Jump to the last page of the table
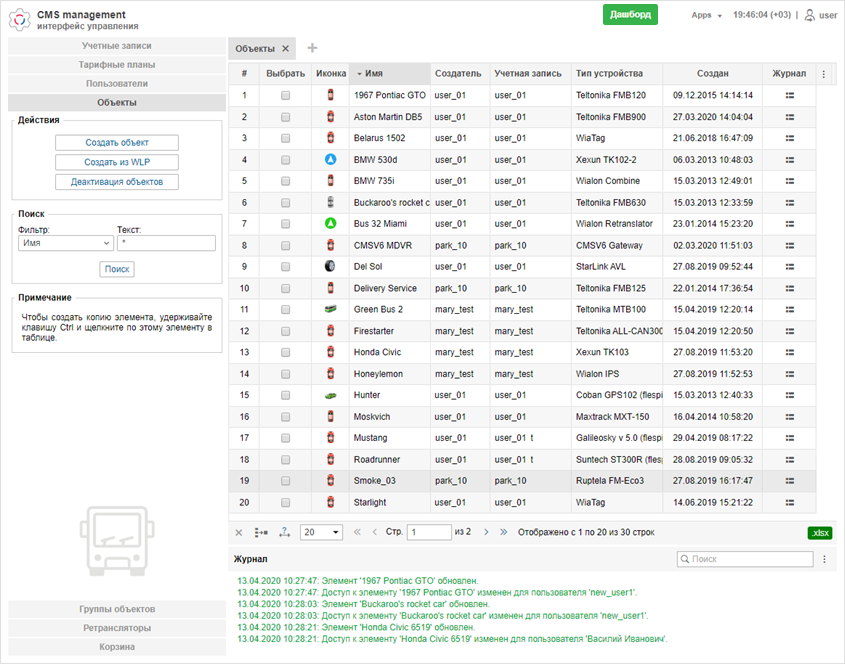 (503, 533)
